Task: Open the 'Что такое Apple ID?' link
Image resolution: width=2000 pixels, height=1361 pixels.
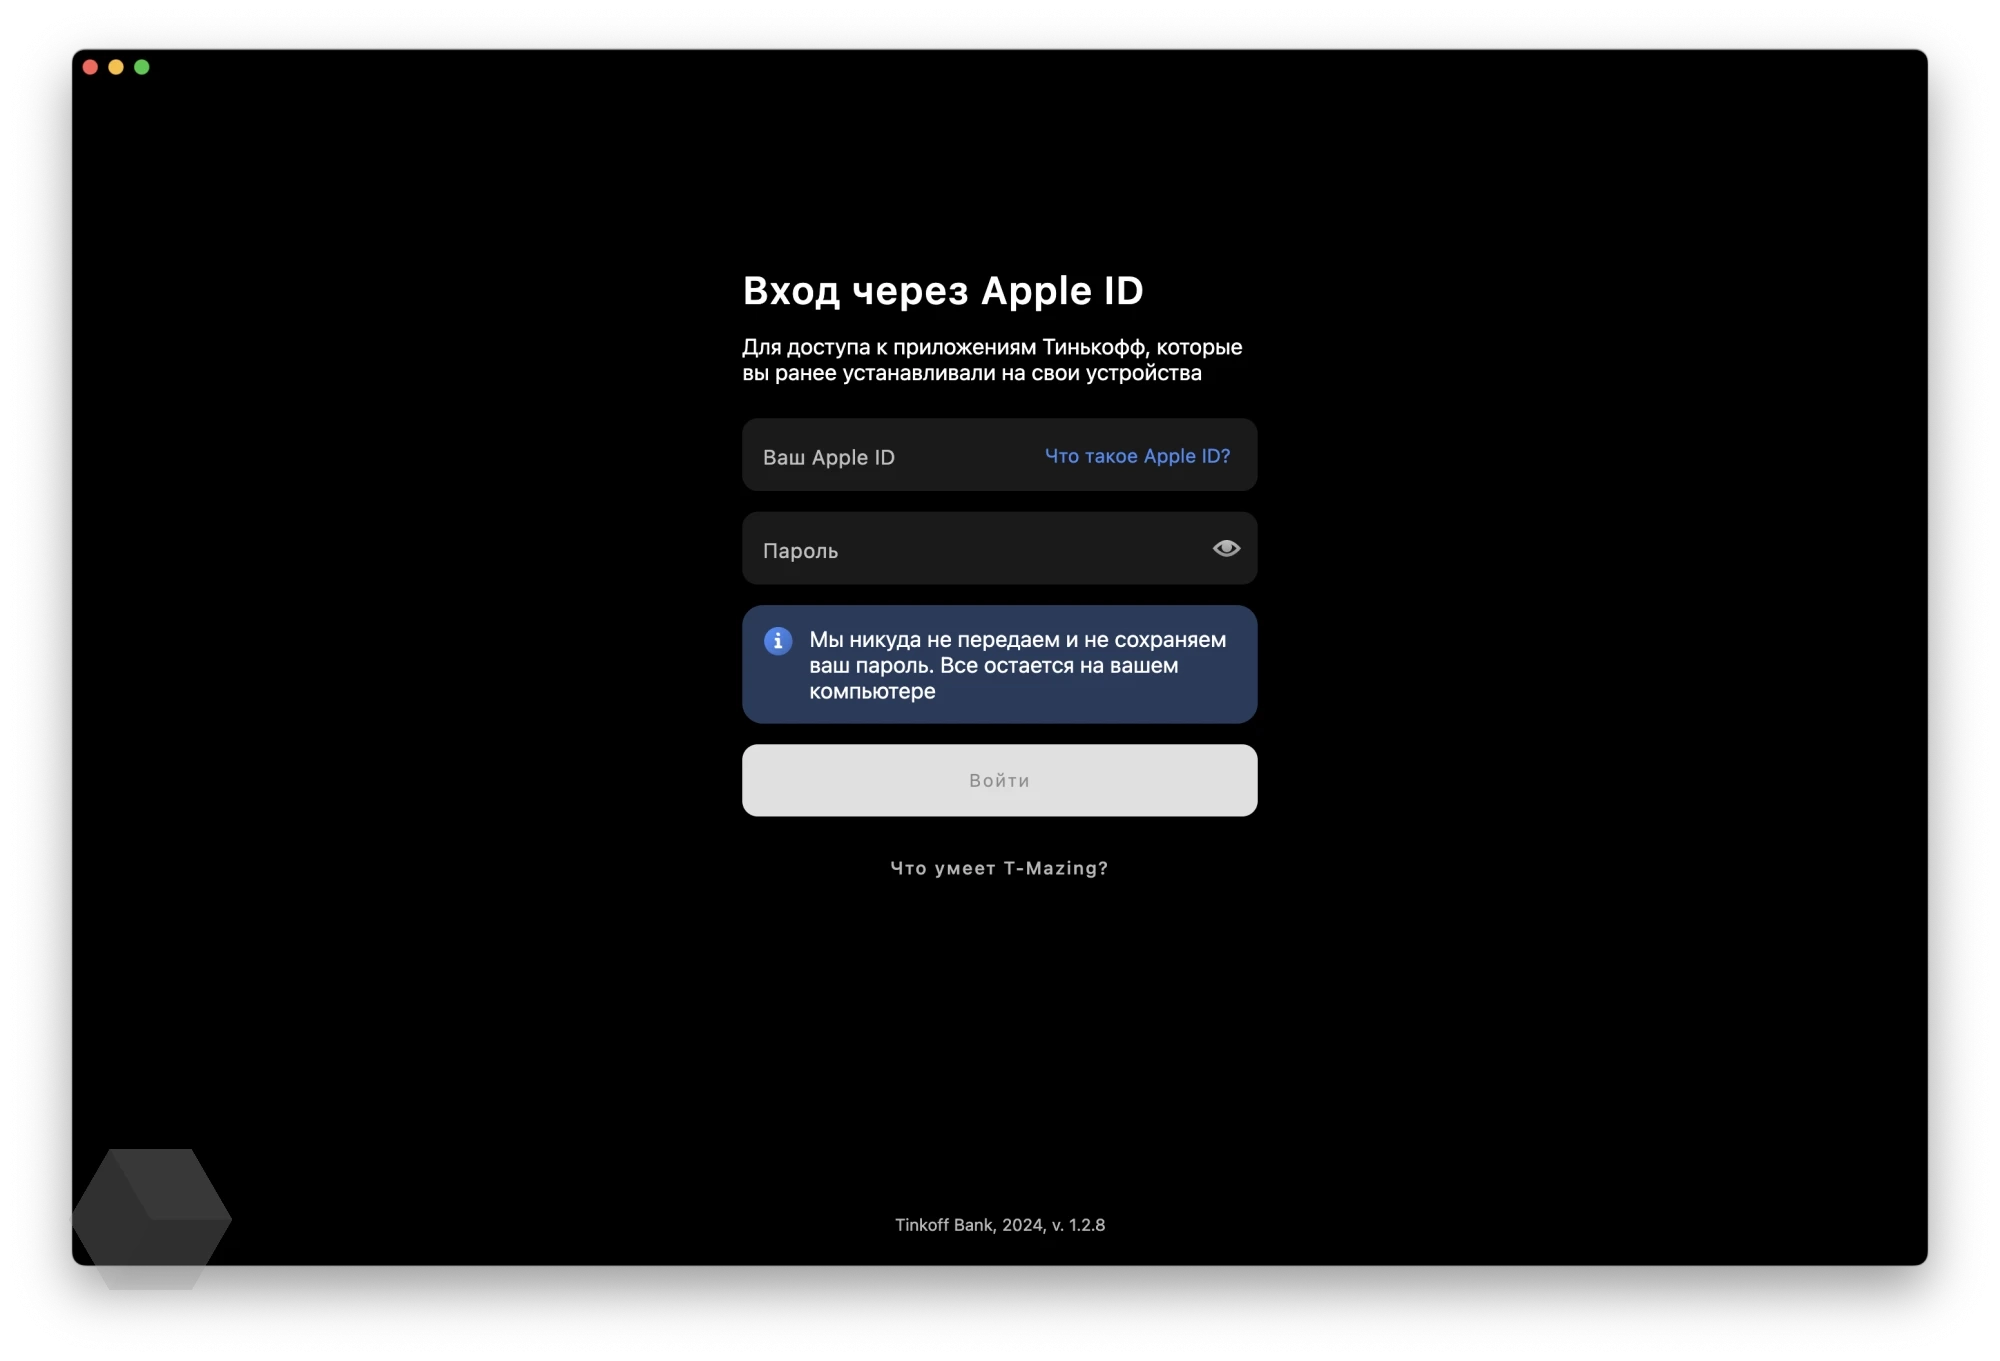Action: coord(1137,456)
